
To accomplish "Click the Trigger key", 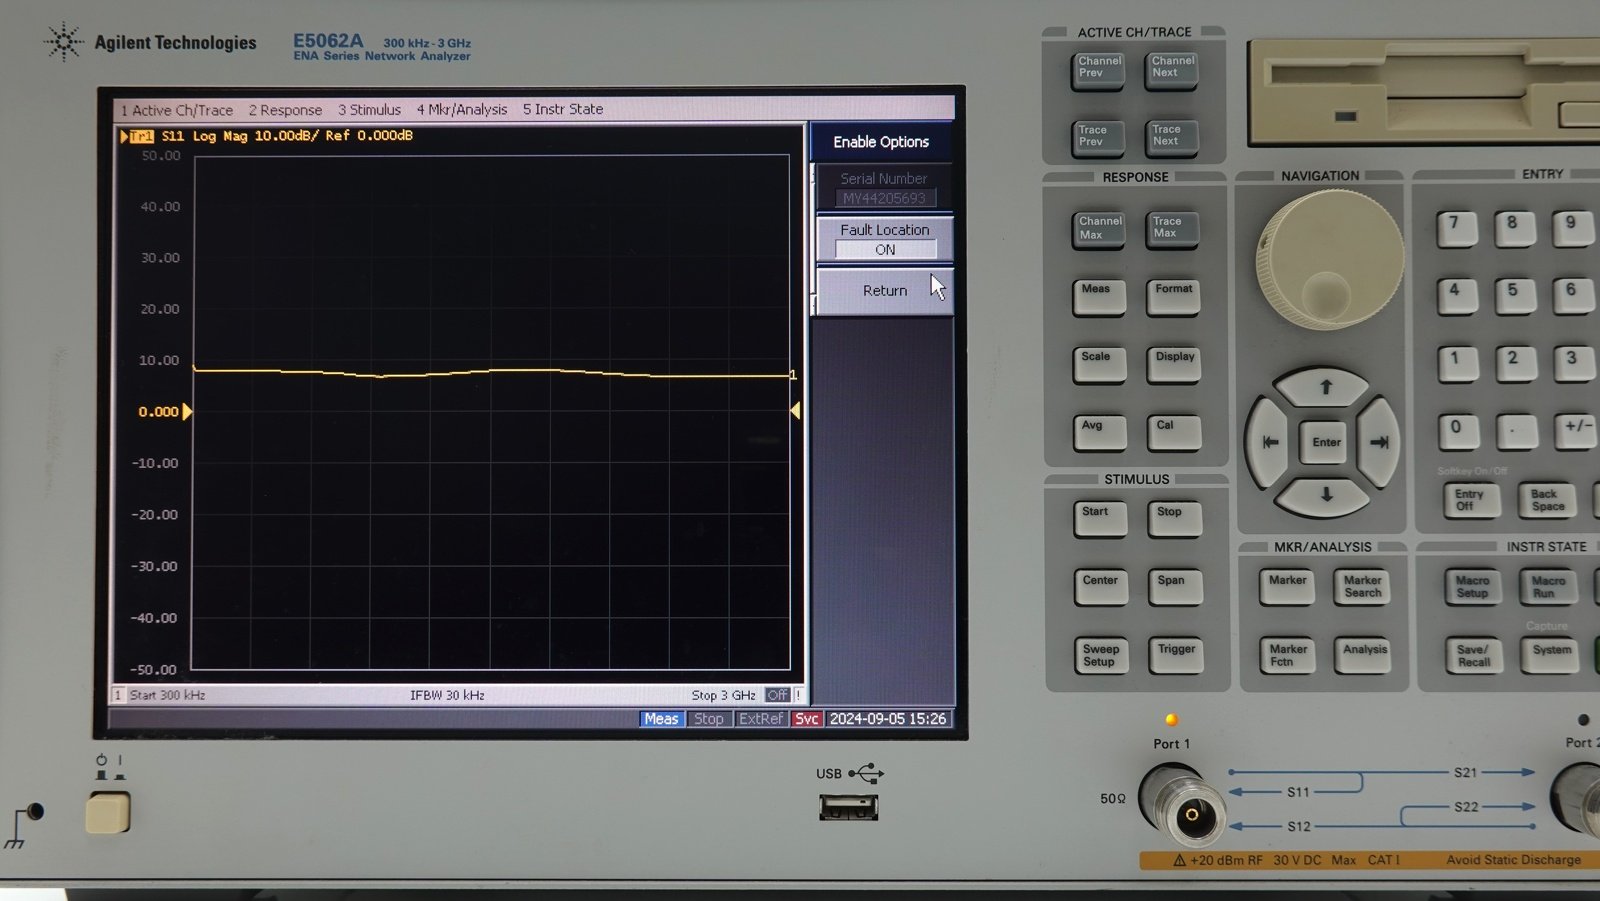I will pyautogui.click(x=1177, y=657).
